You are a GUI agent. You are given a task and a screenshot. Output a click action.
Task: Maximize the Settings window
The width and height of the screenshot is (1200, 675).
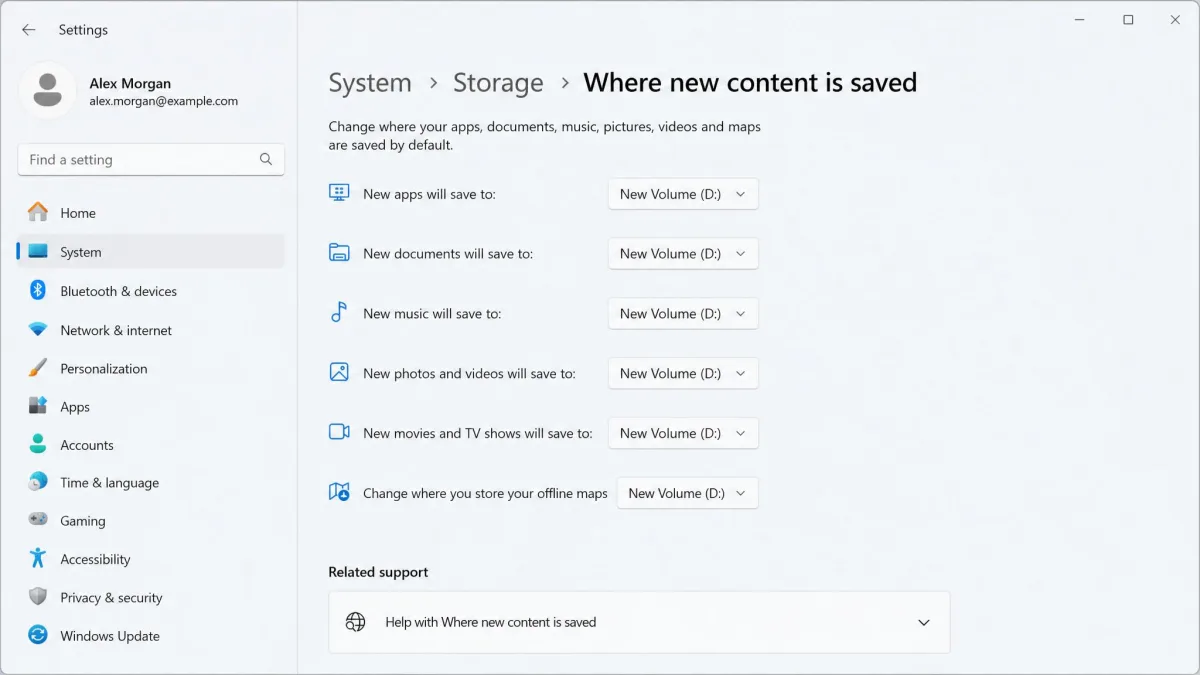[1128, 20]
